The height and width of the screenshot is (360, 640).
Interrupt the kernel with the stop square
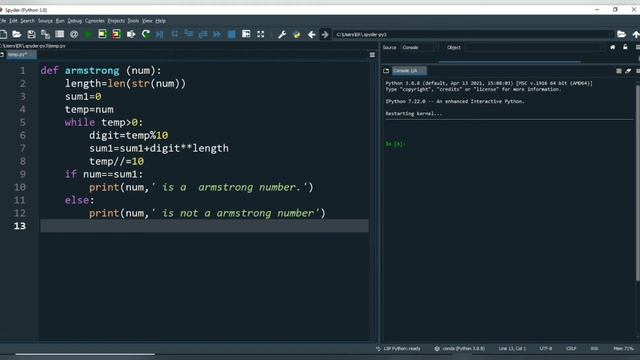[619, 71]
